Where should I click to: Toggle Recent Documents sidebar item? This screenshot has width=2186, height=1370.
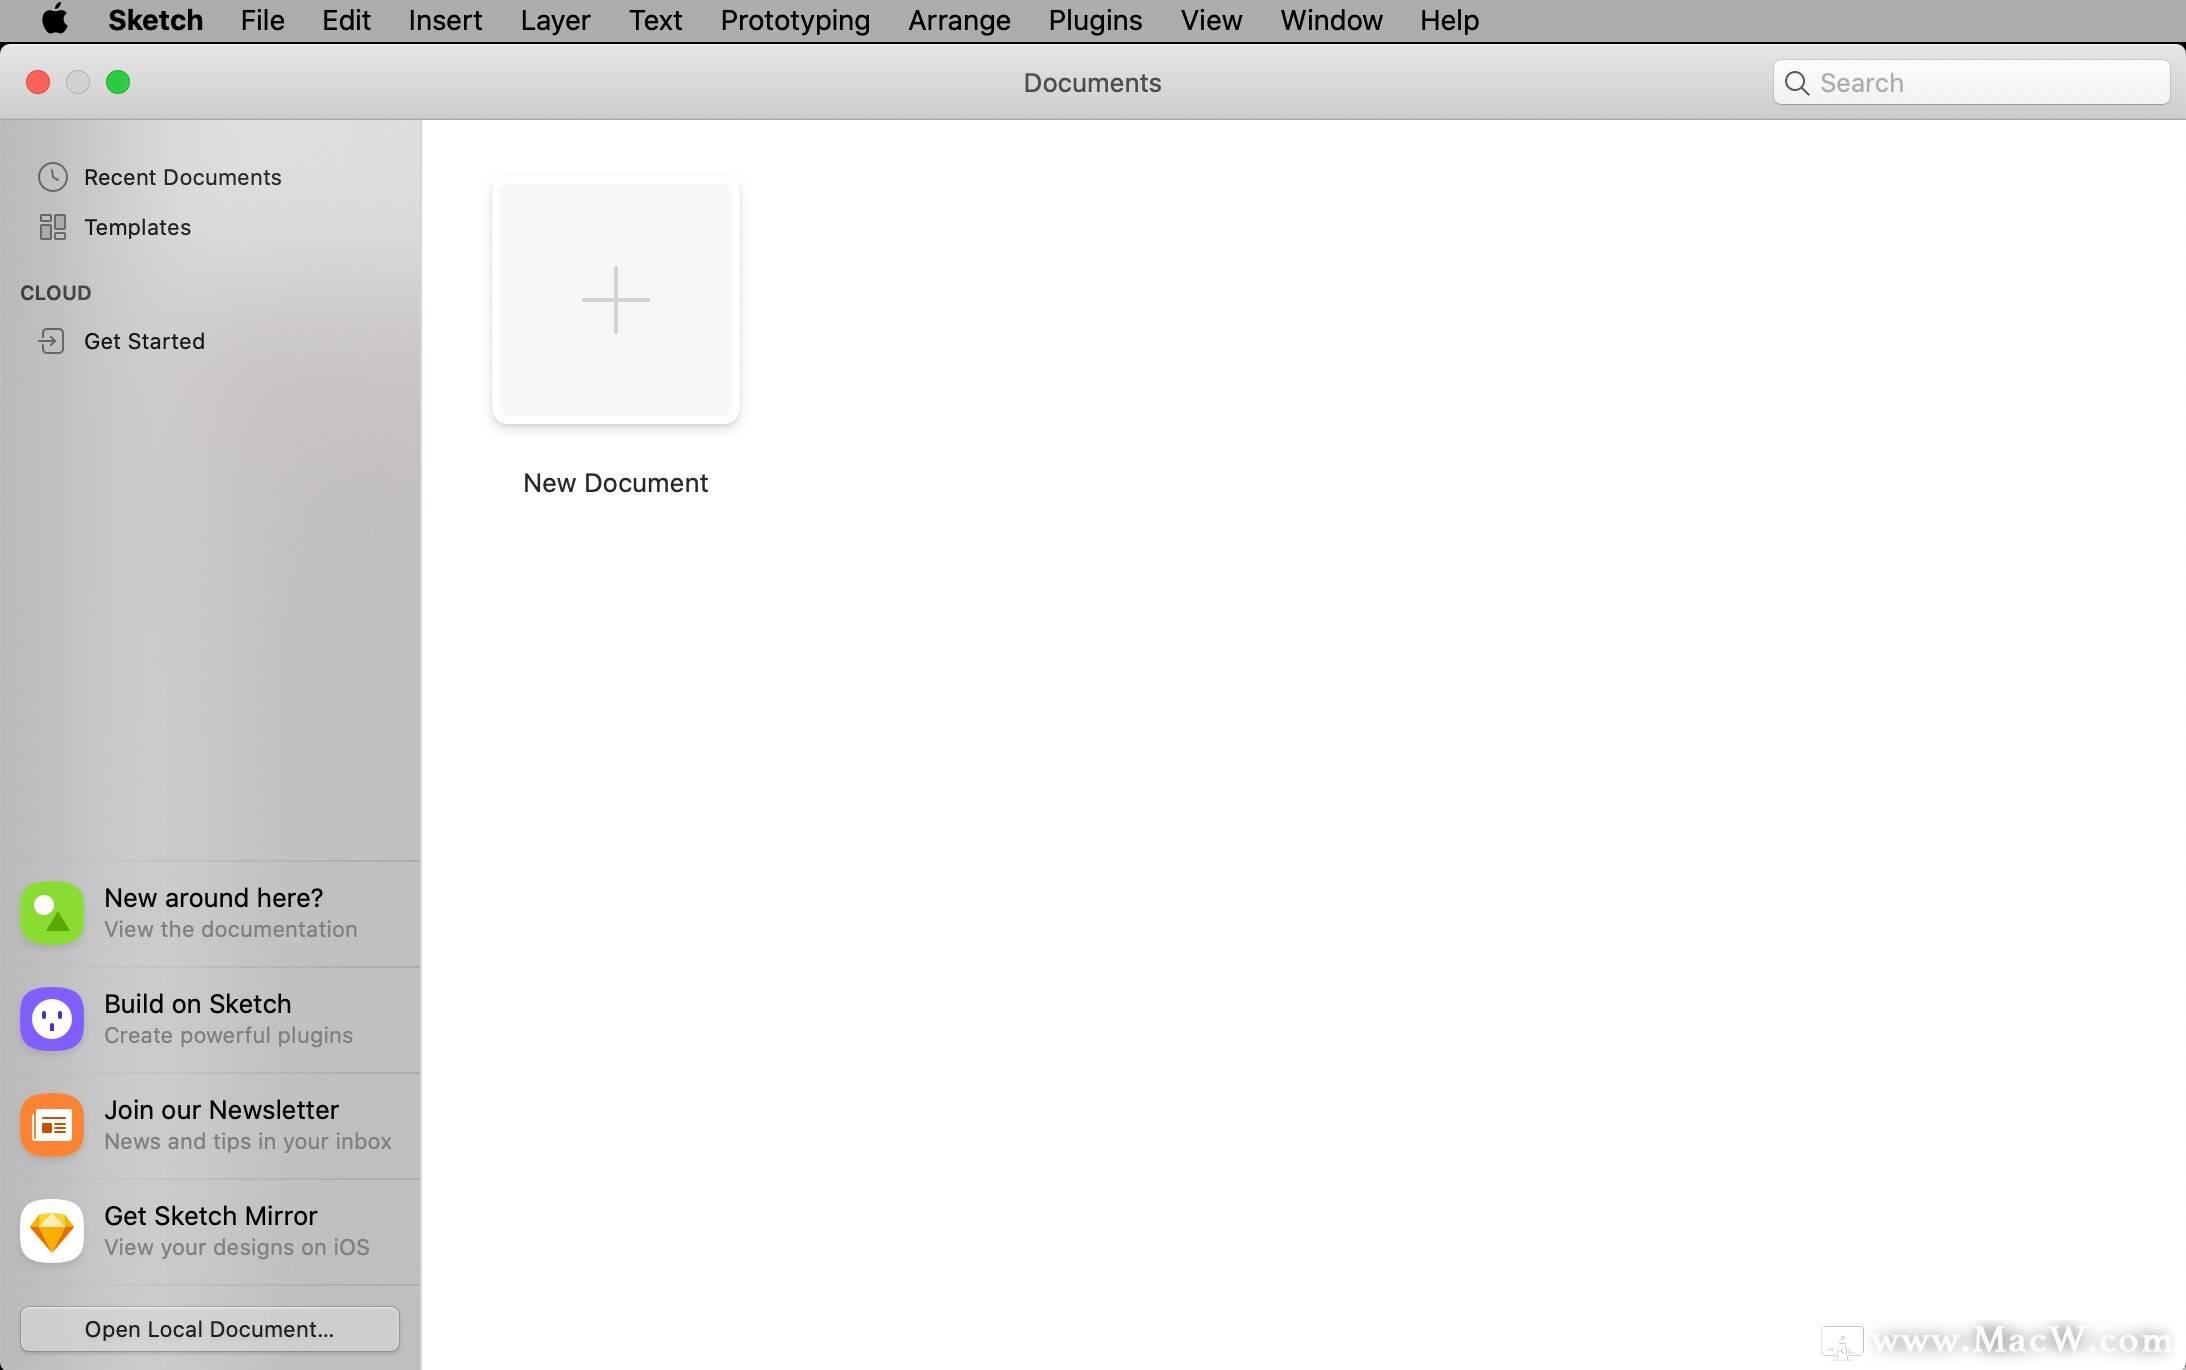click(x=183, y=175)
